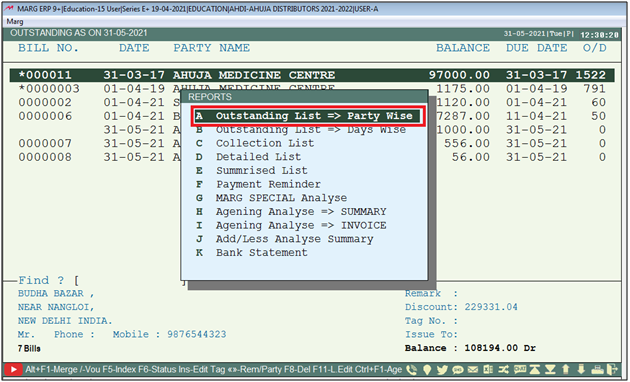Click the location pin icon
Viewport: 630px width, 382px height.
point(427,370)
